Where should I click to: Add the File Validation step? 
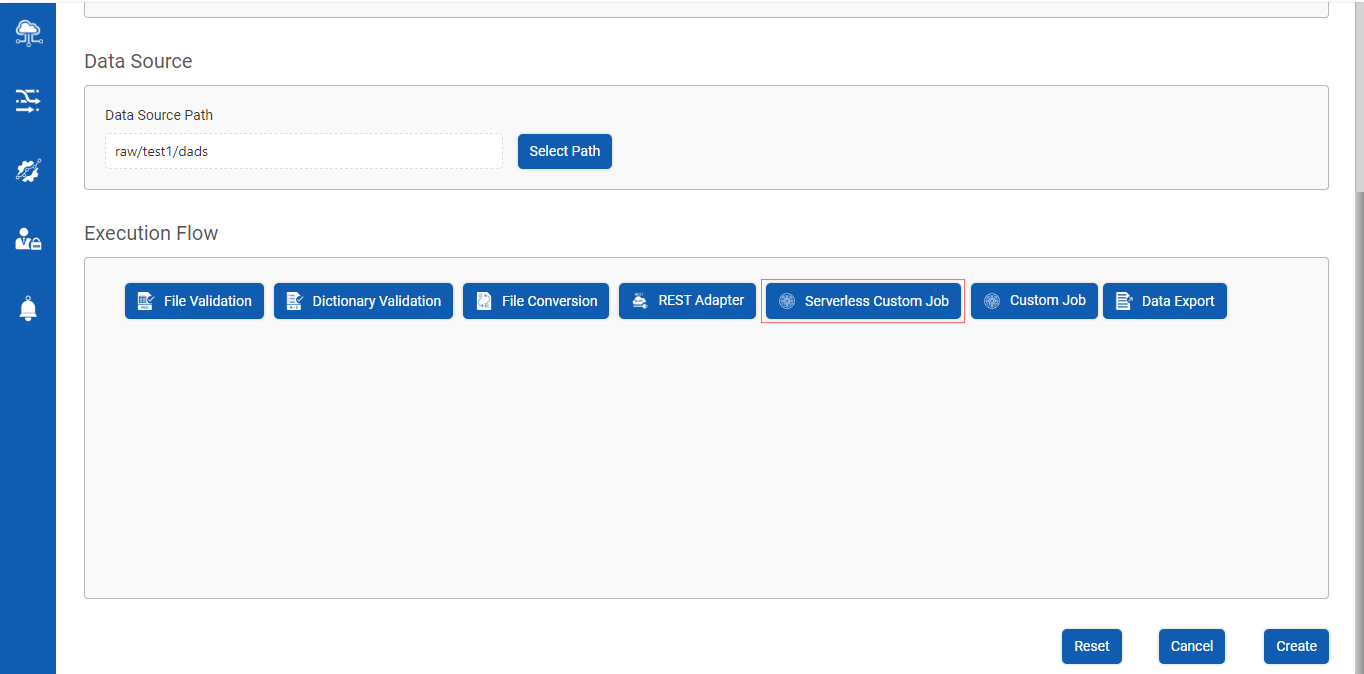(195, 301)
